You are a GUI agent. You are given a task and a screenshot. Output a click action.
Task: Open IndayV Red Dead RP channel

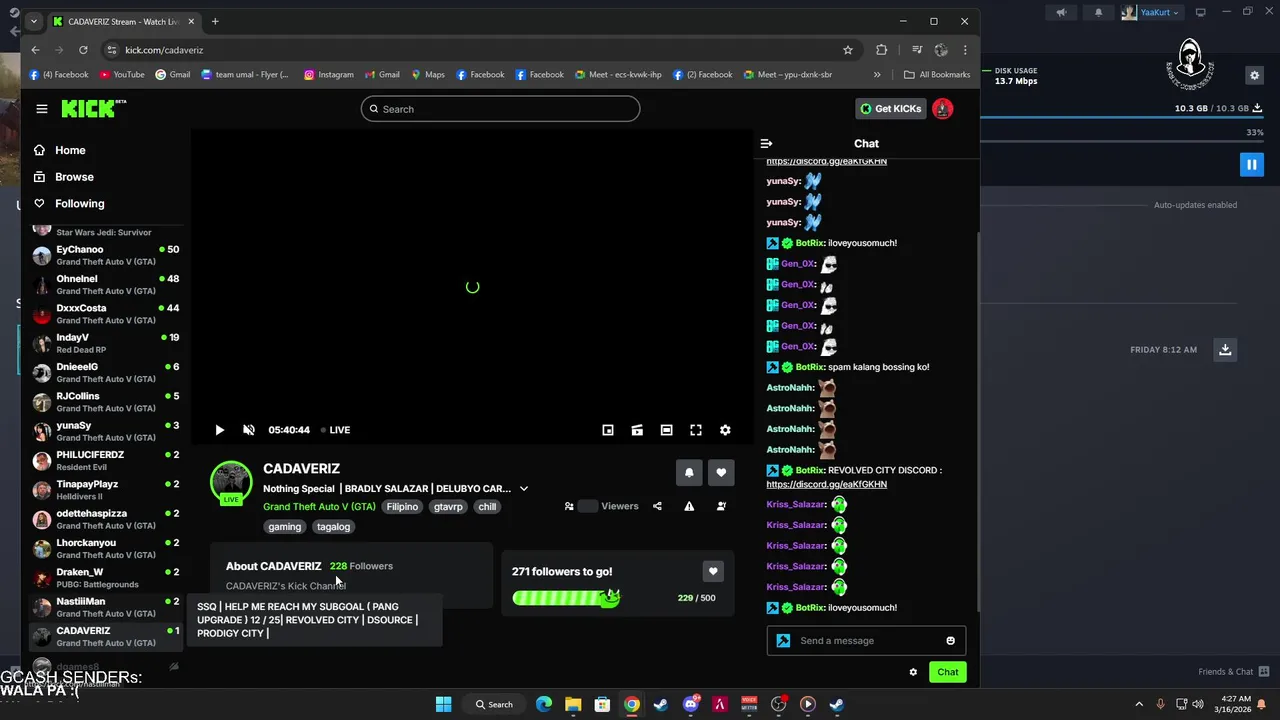[x=105, y=344]
